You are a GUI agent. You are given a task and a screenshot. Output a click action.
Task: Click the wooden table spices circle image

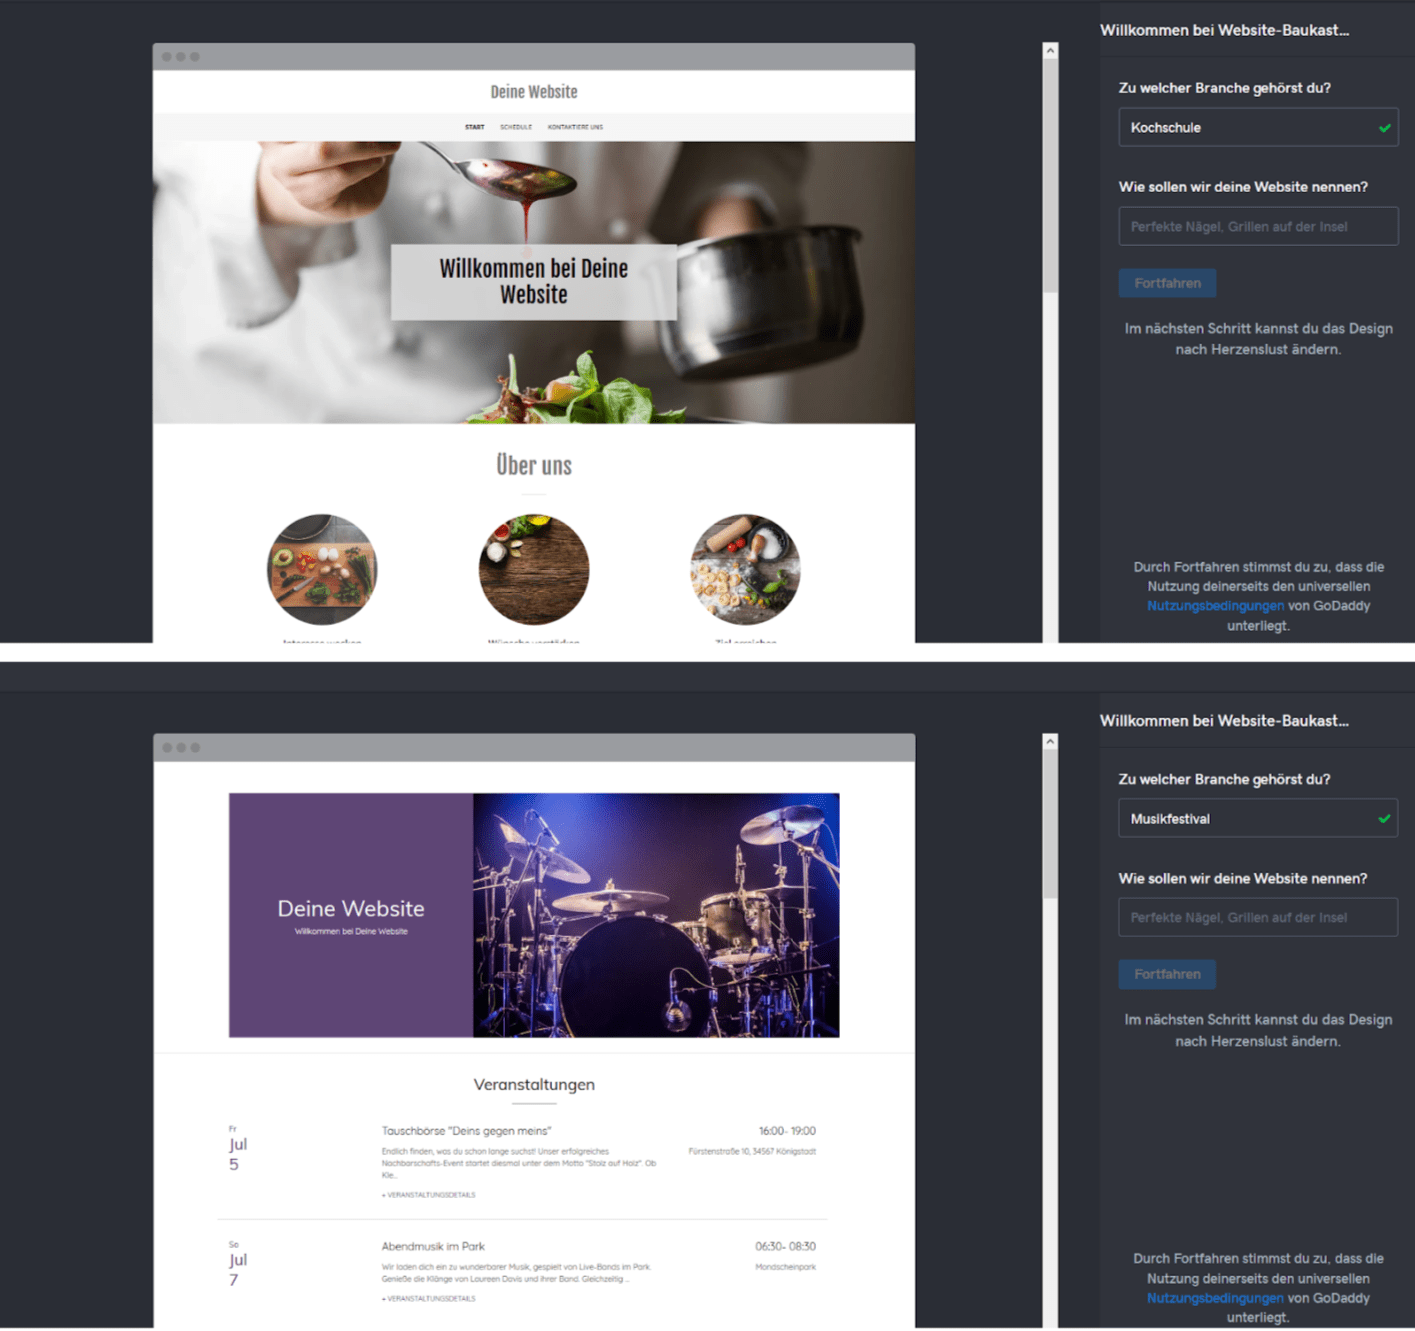tap(534, 569)
